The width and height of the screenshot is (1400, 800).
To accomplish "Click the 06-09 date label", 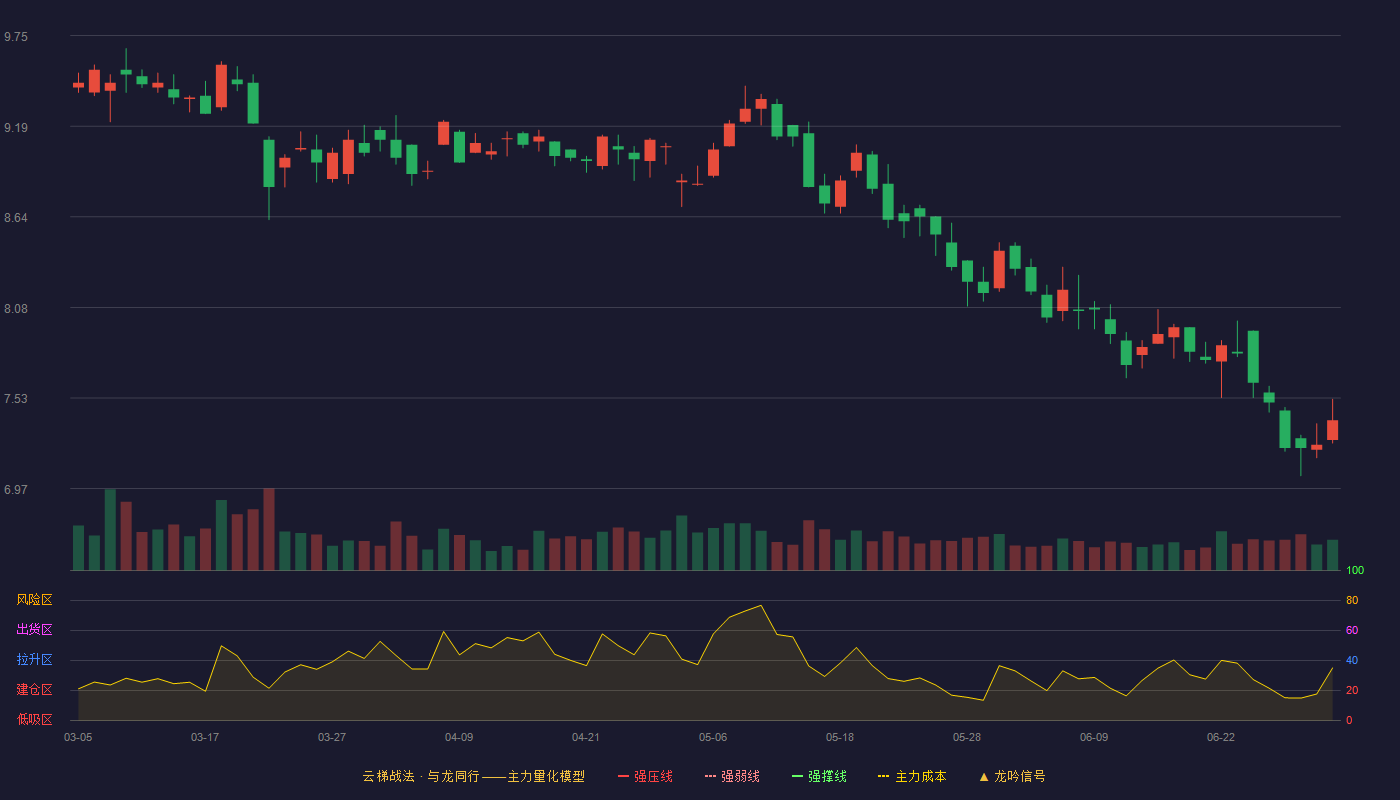I will [x=1094, y=737].
